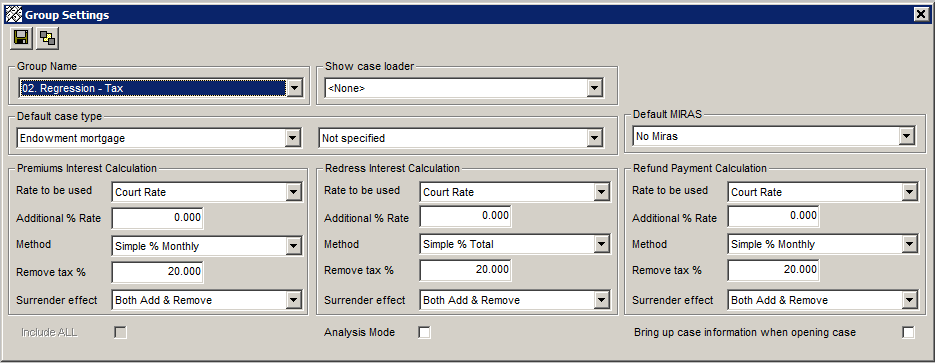The height and width of the screenshot is (363, 935).
Task: Expand Redress Interest Surrender effect dropdown
Action: click(x=602, y=300)
